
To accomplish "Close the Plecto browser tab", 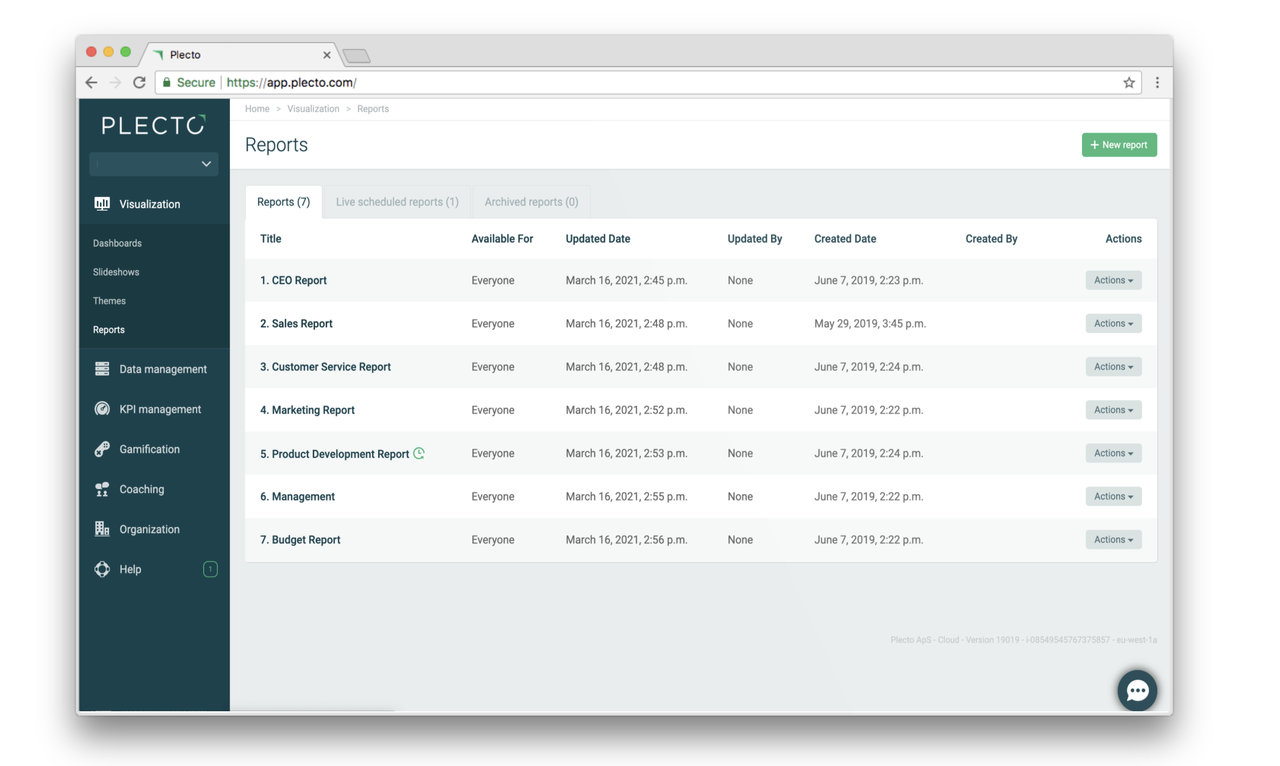I will [326, 55].
